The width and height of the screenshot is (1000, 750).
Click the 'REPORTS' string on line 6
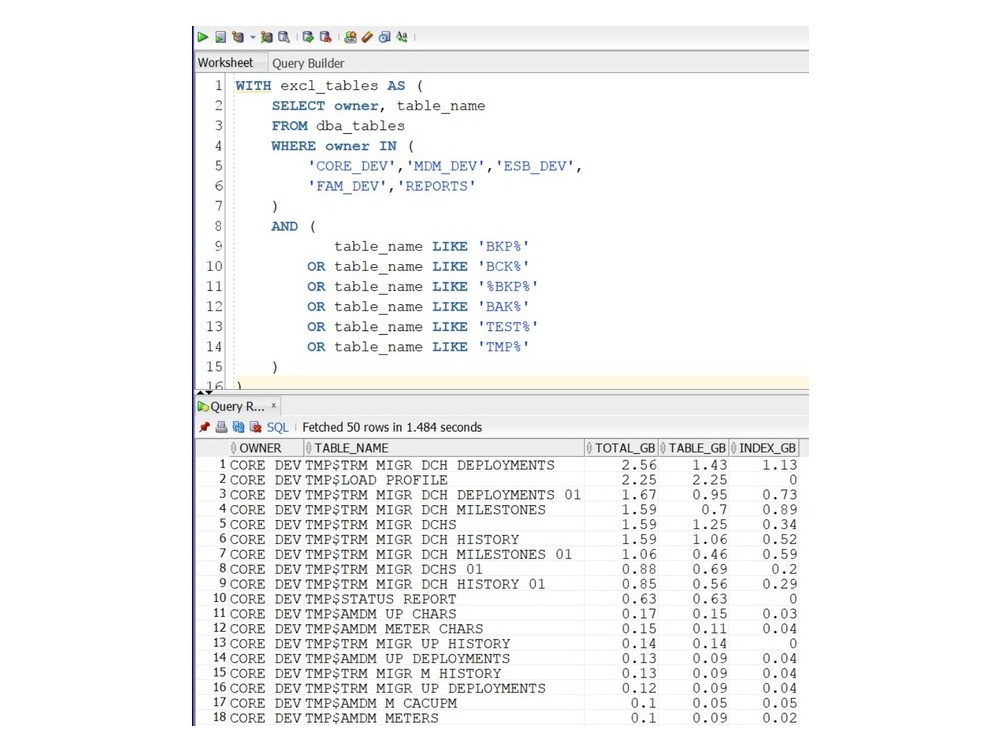(x=437, y=186)
